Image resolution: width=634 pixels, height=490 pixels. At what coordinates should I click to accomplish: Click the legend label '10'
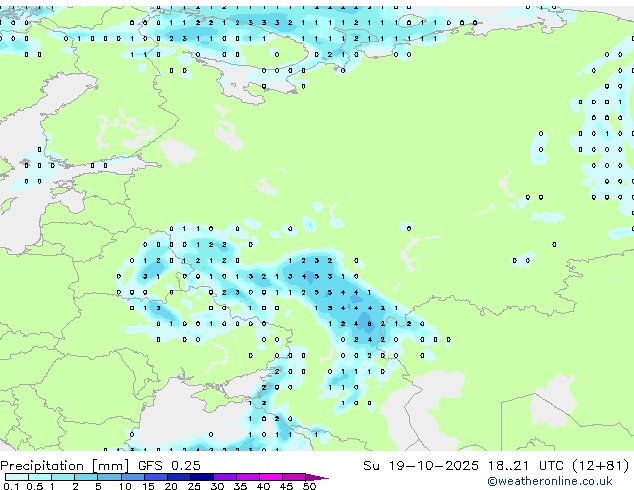(x=125, y=486)
